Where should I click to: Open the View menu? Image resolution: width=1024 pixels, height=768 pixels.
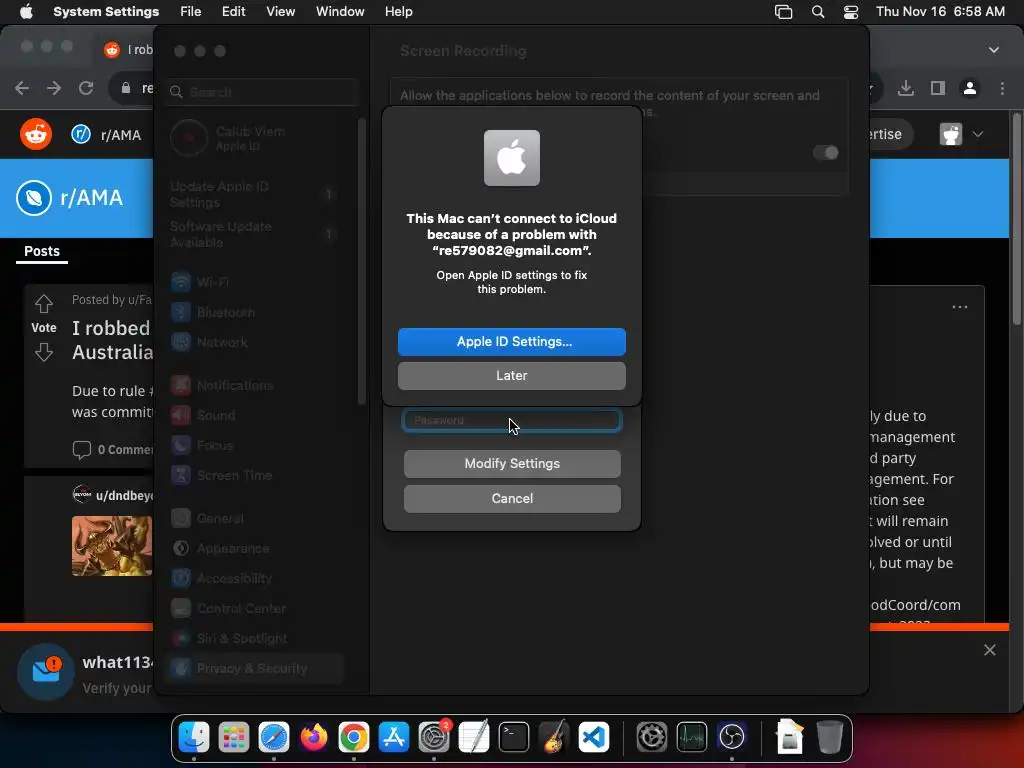point(280,11)
